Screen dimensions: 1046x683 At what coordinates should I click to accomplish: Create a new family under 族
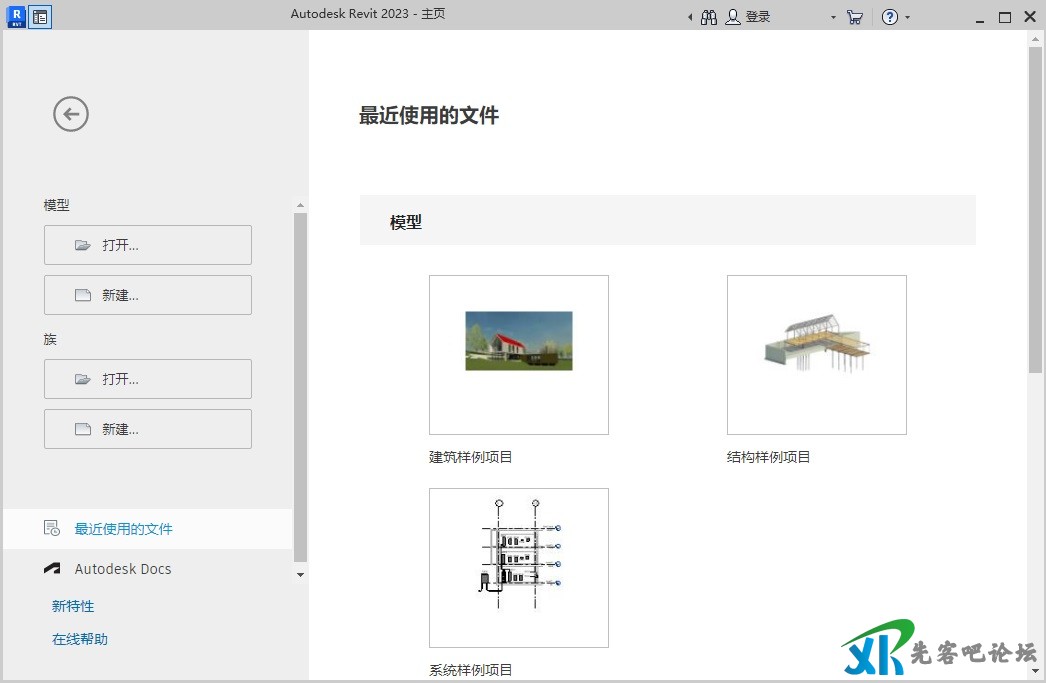pos(148,429)
